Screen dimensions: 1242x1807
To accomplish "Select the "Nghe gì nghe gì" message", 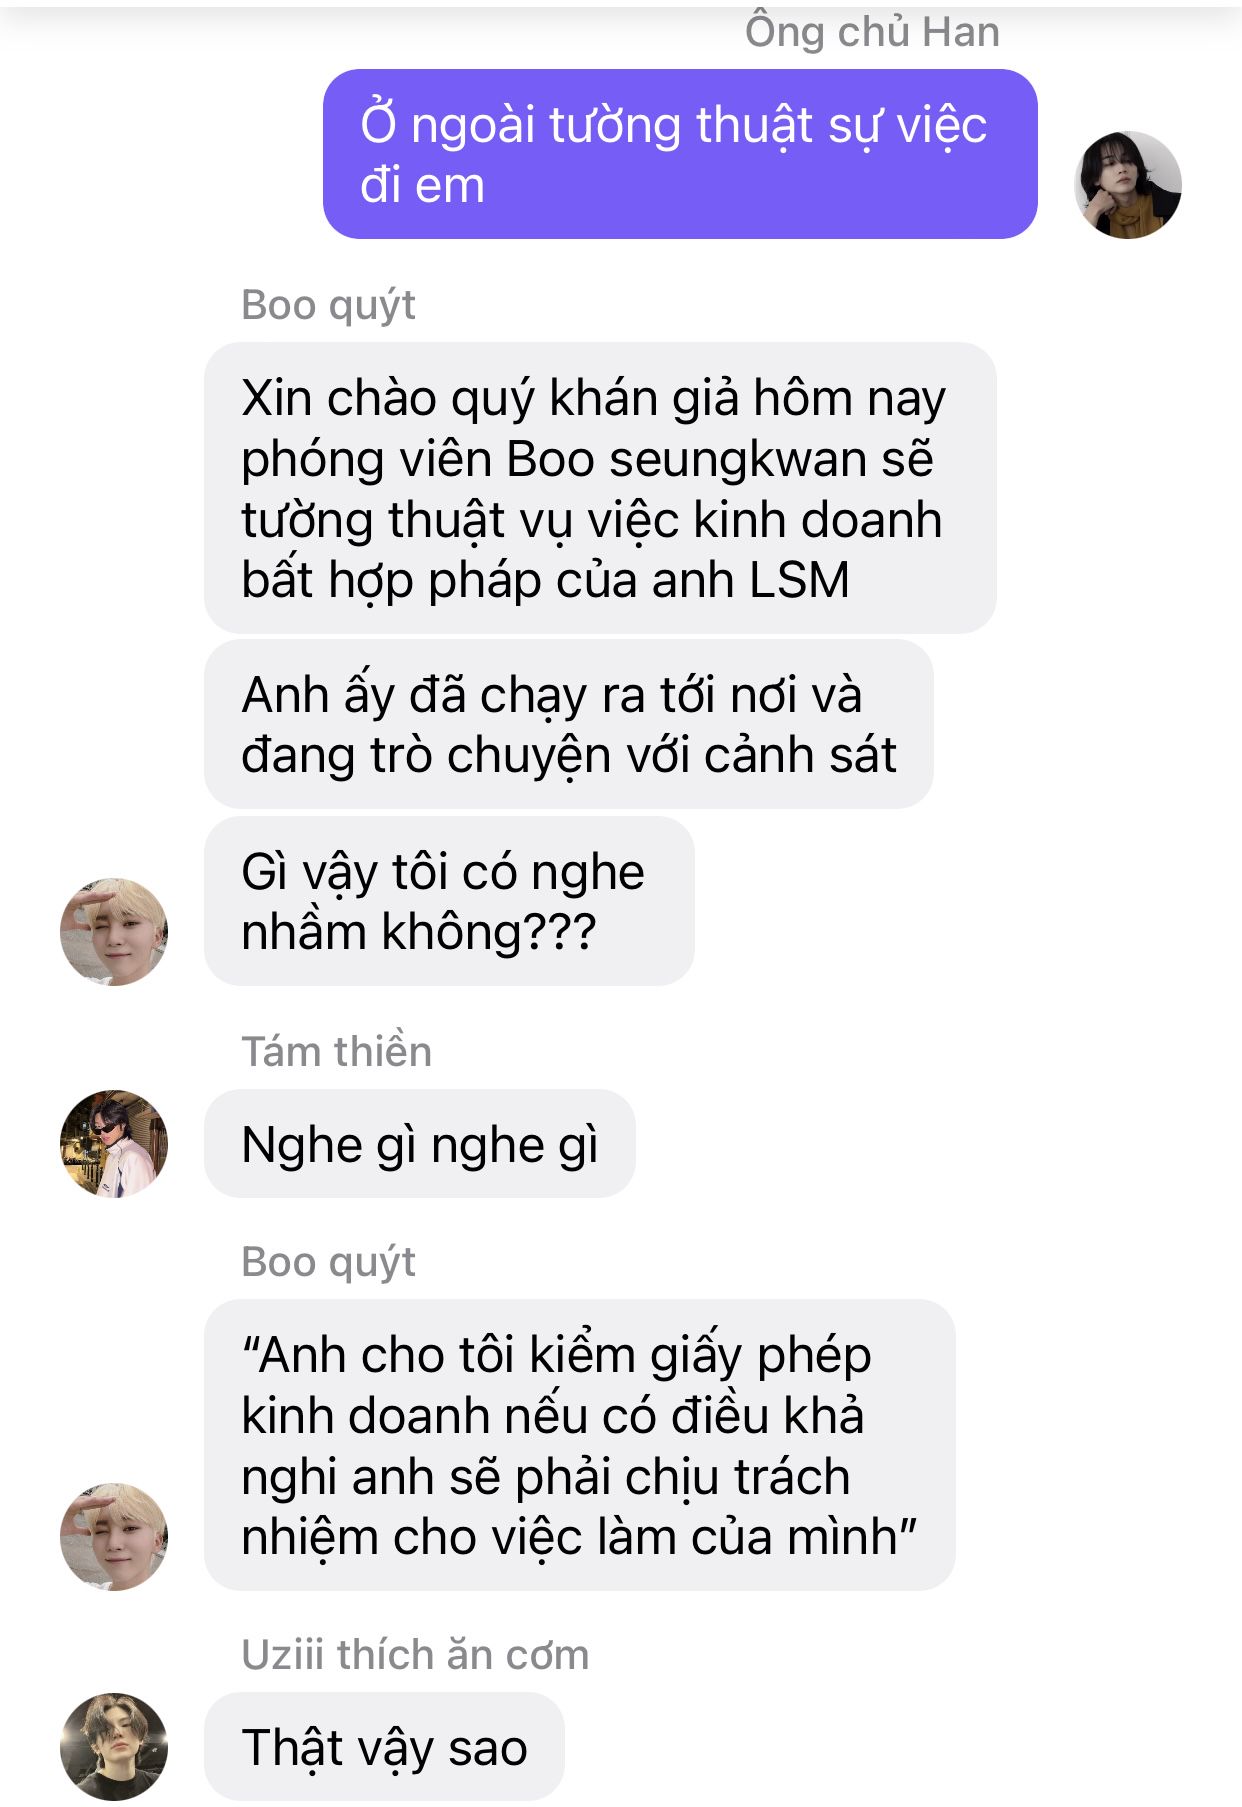I will click(420, 1144).
